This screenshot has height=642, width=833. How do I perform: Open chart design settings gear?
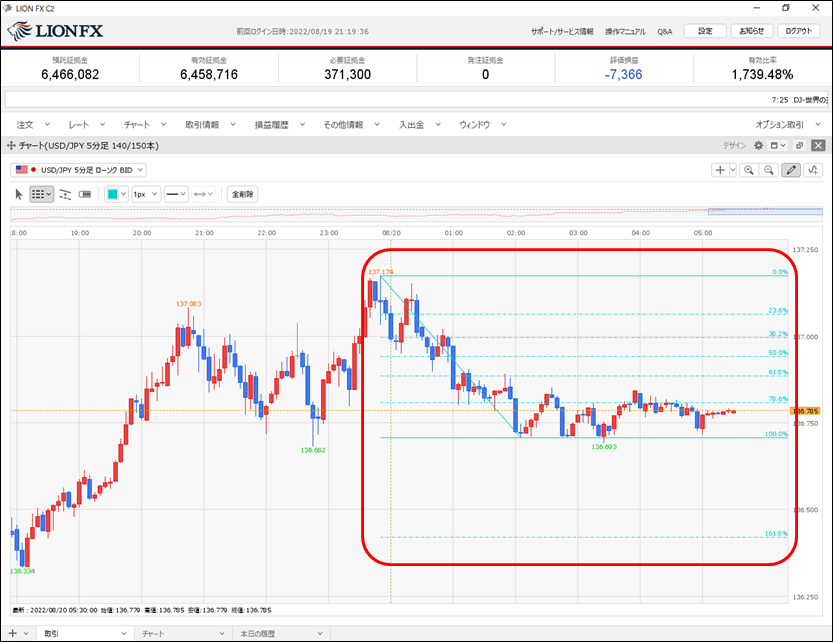(759, 146)
